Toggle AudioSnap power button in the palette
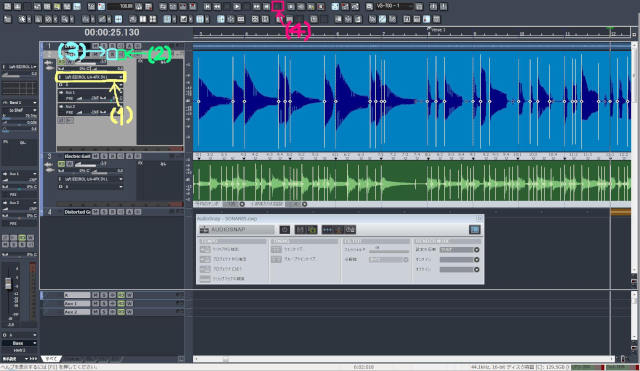 click(x=285, y=230)
